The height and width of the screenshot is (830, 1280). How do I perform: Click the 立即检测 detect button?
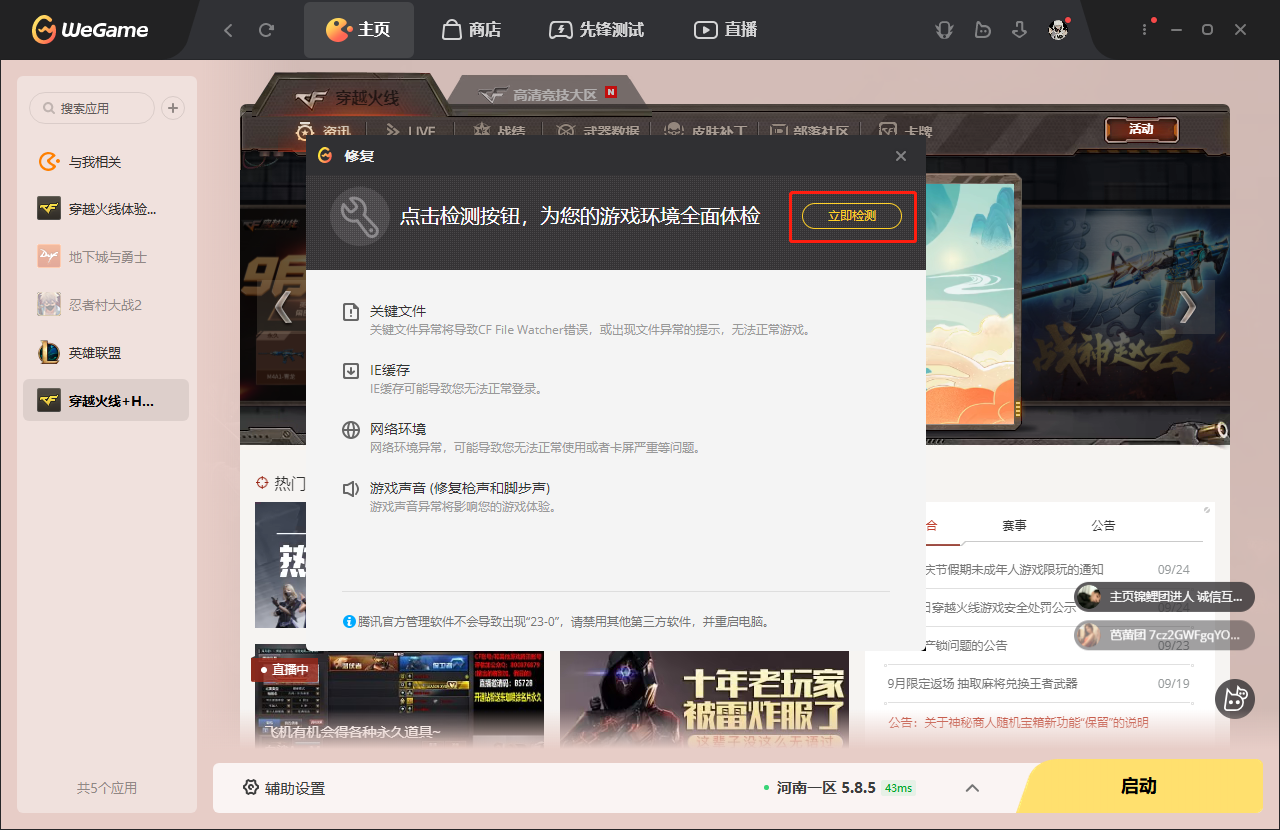[x=852, y=216]
